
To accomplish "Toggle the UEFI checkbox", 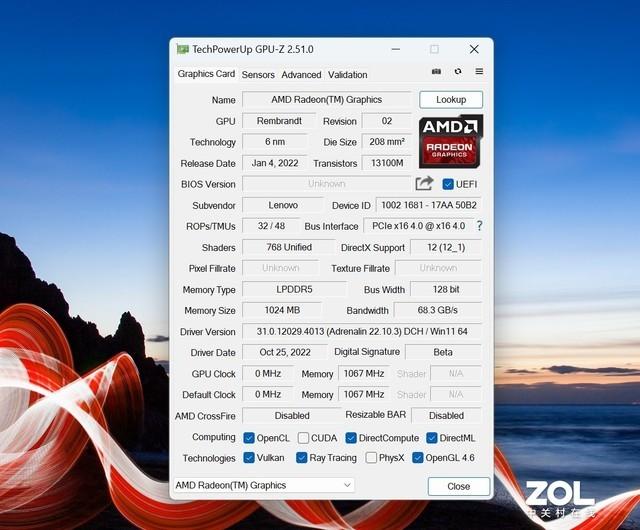I will point(448,184).
